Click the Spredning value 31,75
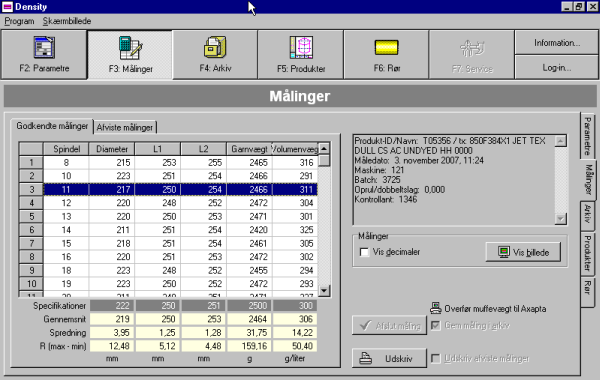600x380 pixels. pos(249,333)
